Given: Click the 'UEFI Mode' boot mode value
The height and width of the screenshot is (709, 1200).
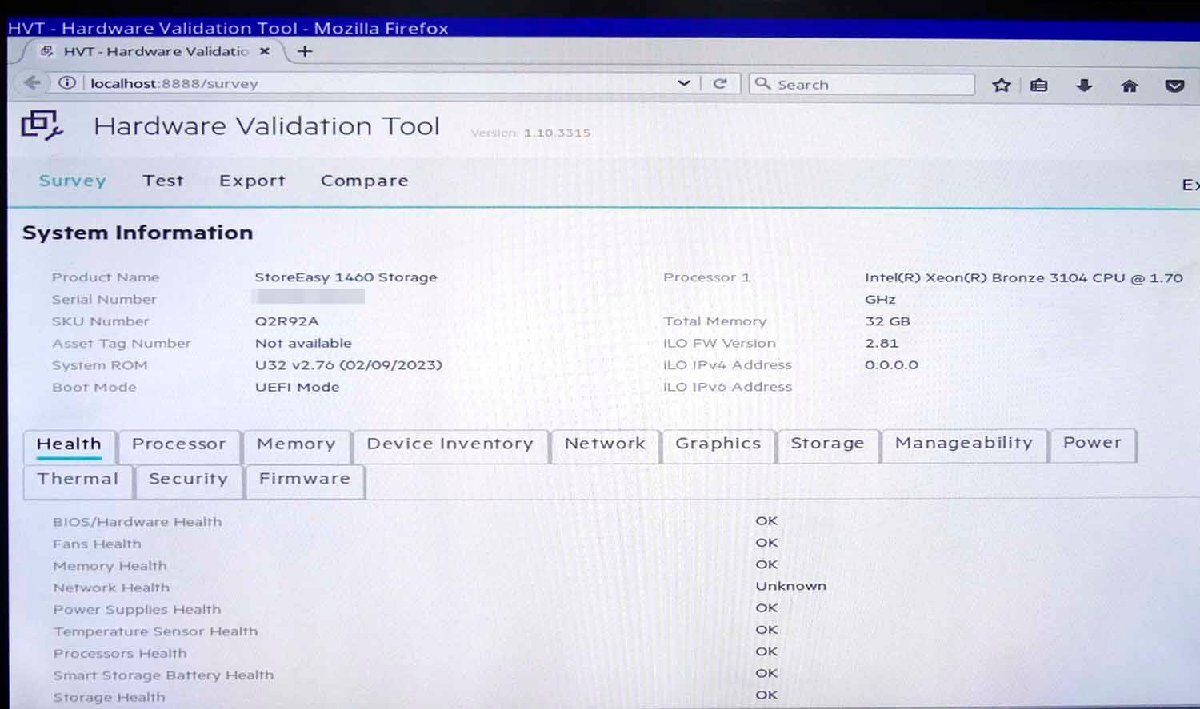Looking at the screenshot, I should point(297,387).
